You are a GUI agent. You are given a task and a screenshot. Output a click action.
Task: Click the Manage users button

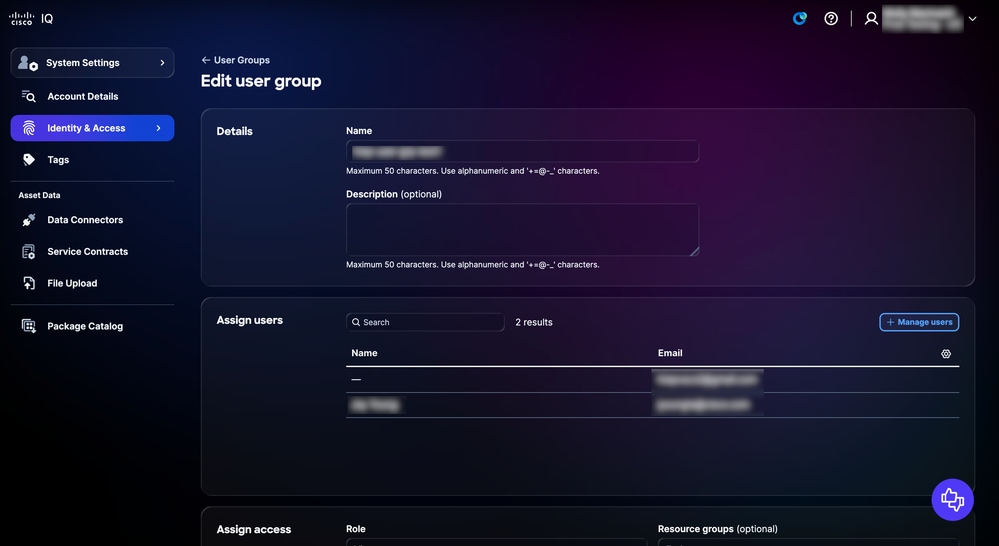(919, 322)
